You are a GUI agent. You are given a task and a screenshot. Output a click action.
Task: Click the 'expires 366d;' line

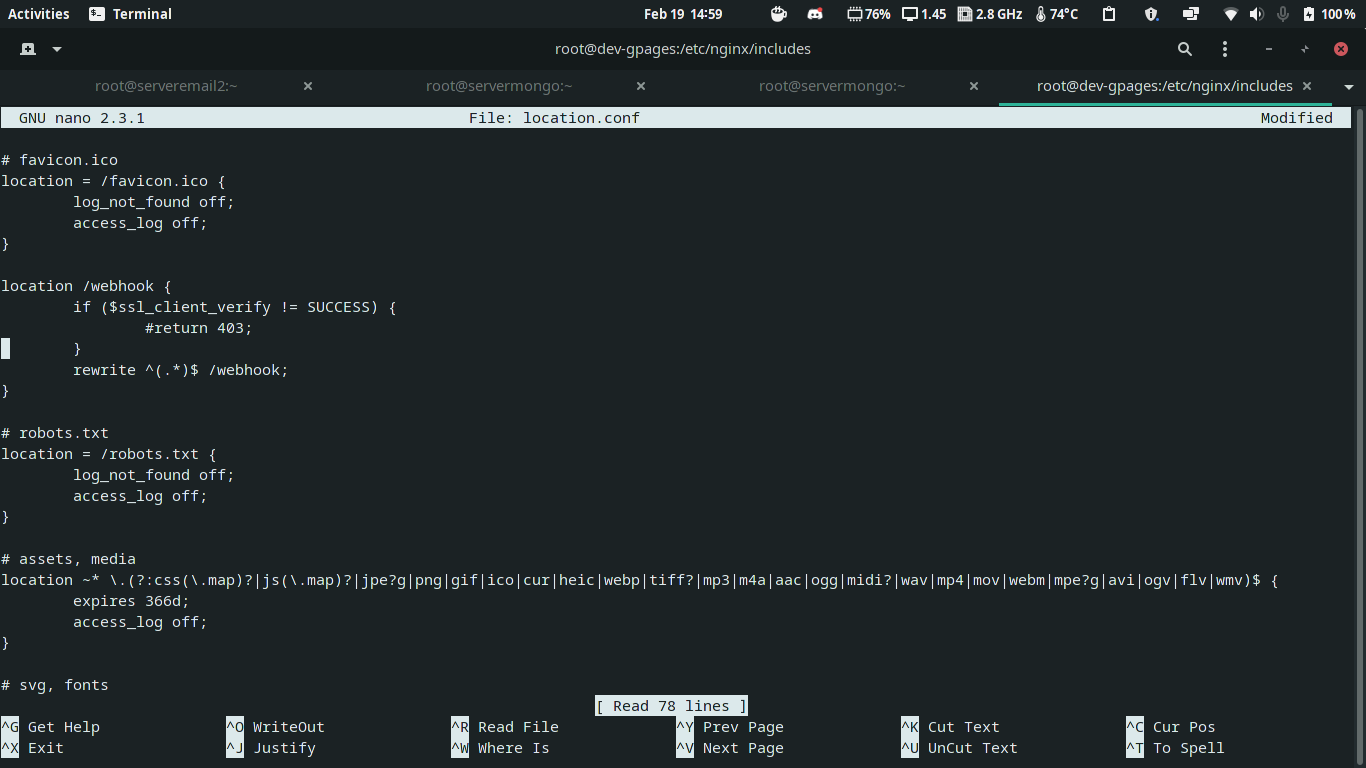point(131,601)
